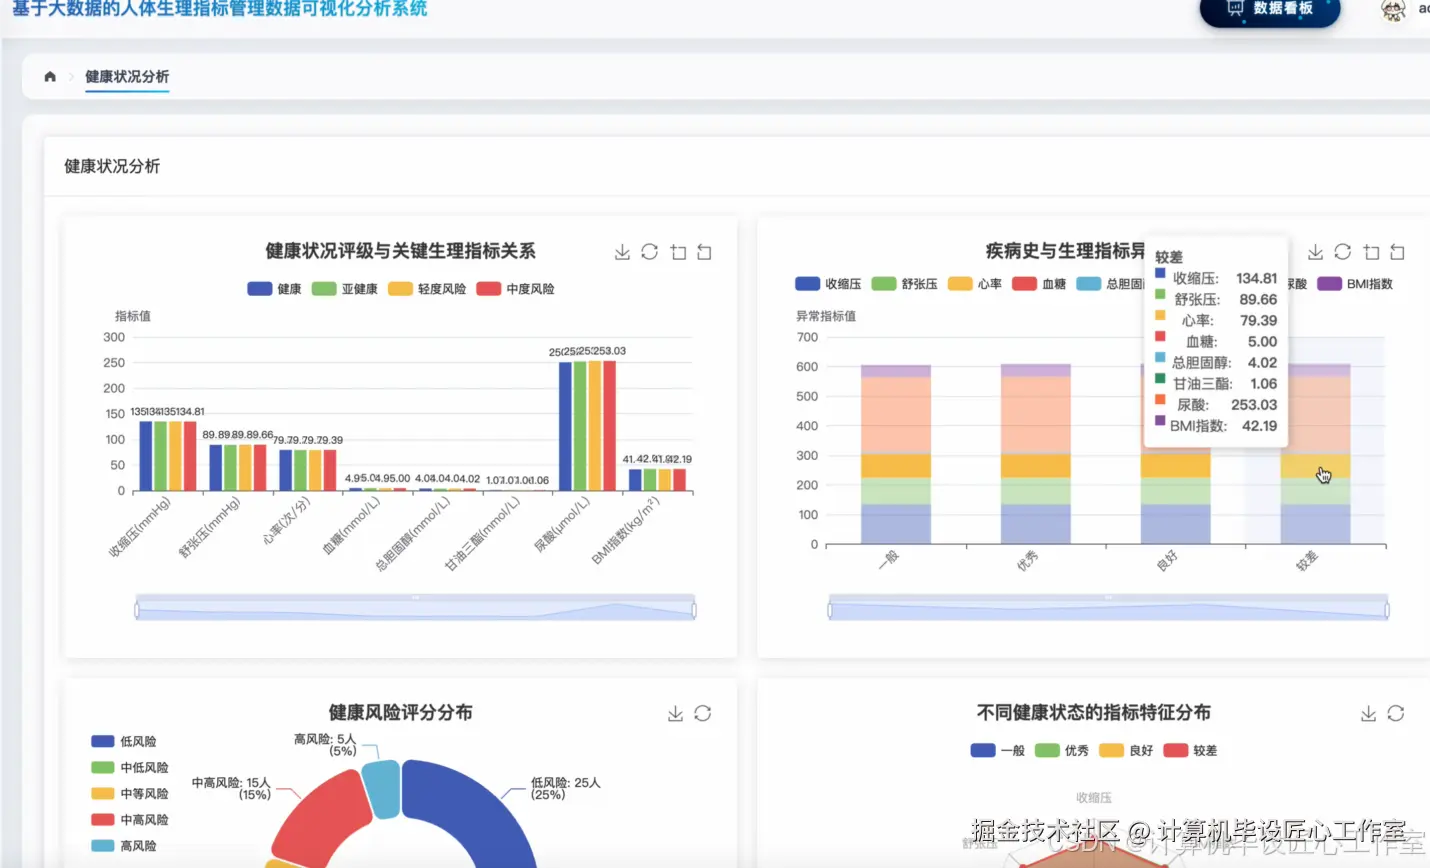Toggle 低风险 in the pie legend
This screenshot has height=868, width=1430.
click(124, 742)
